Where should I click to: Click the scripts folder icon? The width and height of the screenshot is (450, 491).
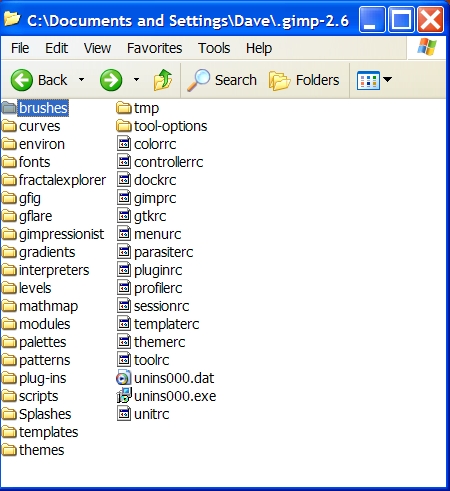(x=9, y=396)
